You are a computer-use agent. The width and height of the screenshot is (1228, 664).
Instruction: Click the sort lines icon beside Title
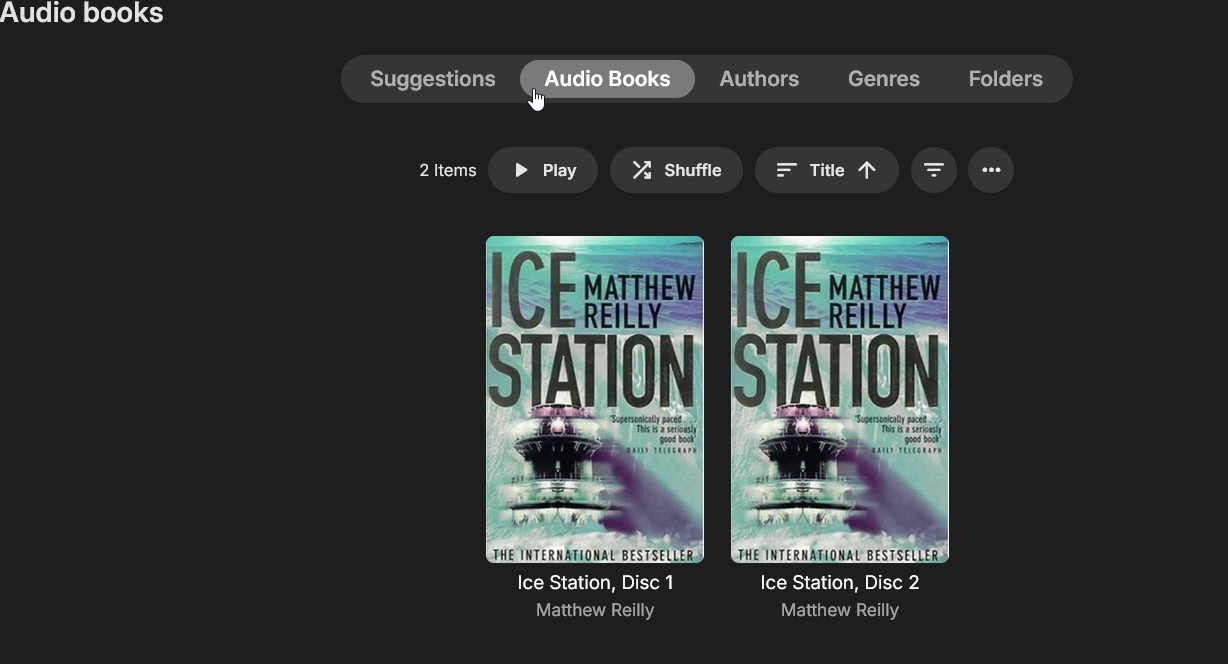(x=787, y=170)
